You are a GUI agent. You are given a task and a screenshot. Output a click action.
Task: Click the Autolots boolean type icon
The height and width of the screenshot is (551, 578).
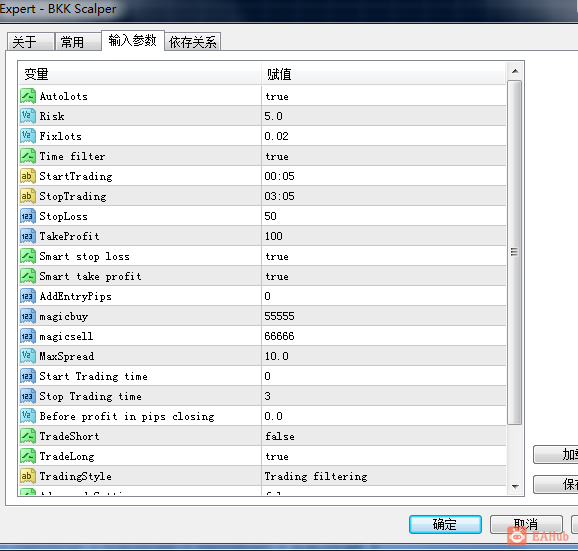(28, 96)
